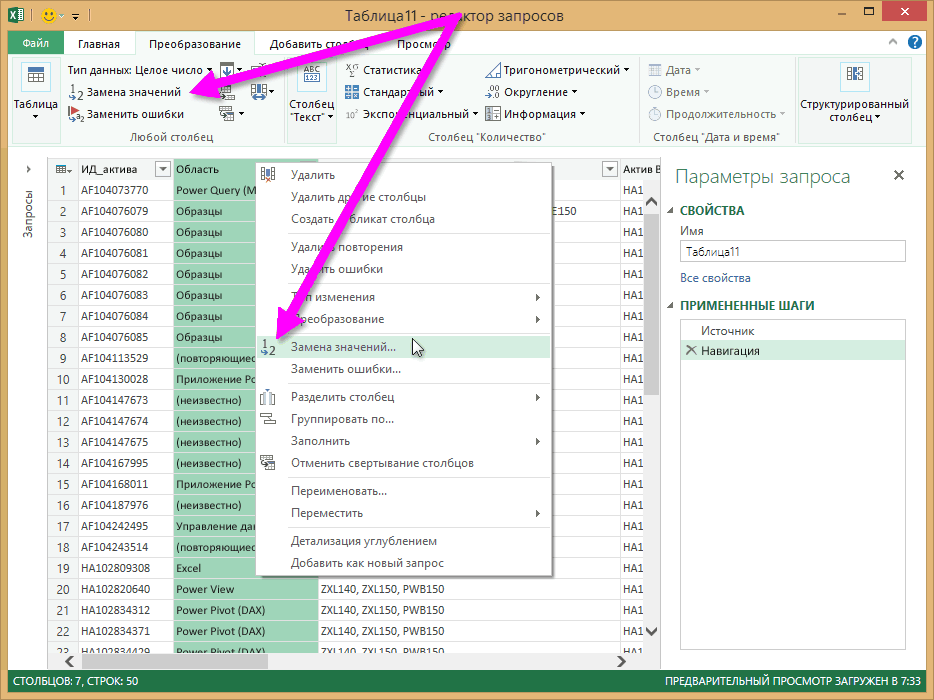Click the table icon in grid corner
This screenshot has width=934, height=700.
62,169
